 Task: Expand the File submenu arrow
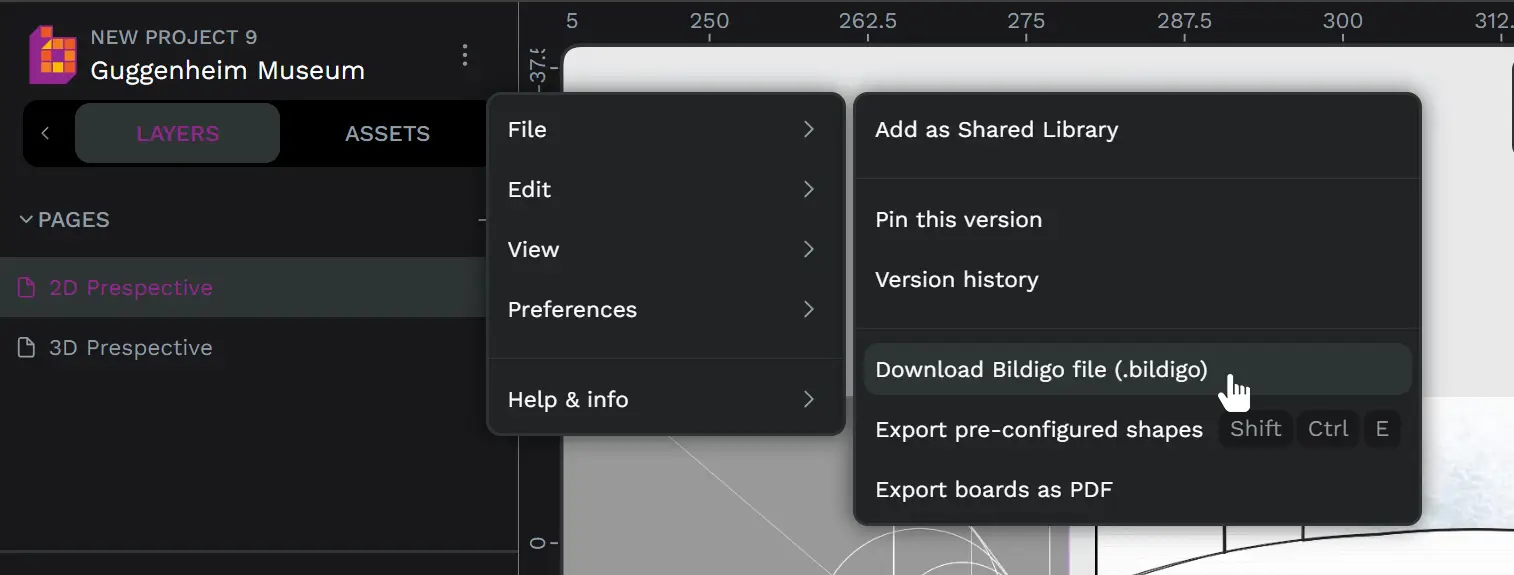[808, 130]
